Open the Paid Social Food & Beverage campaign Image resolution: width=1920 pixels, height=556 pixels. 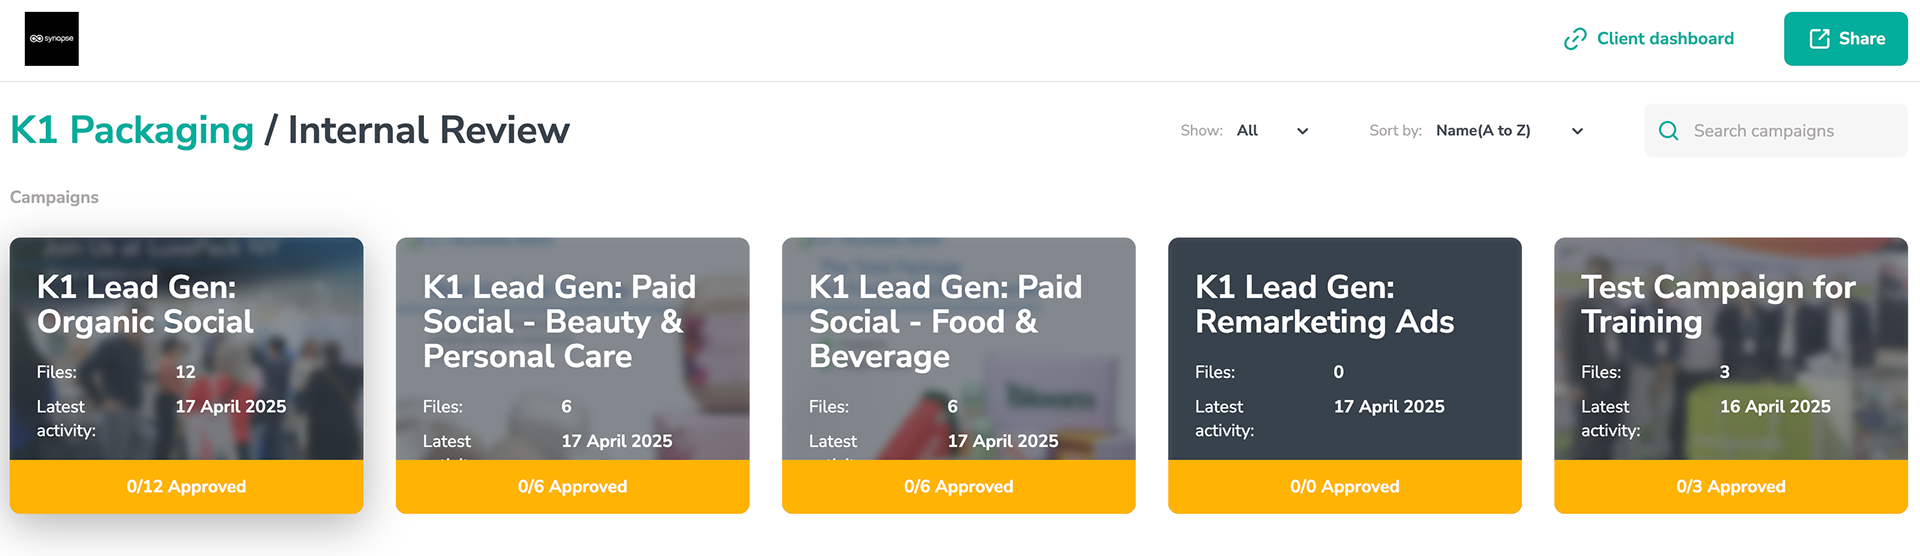959,349
